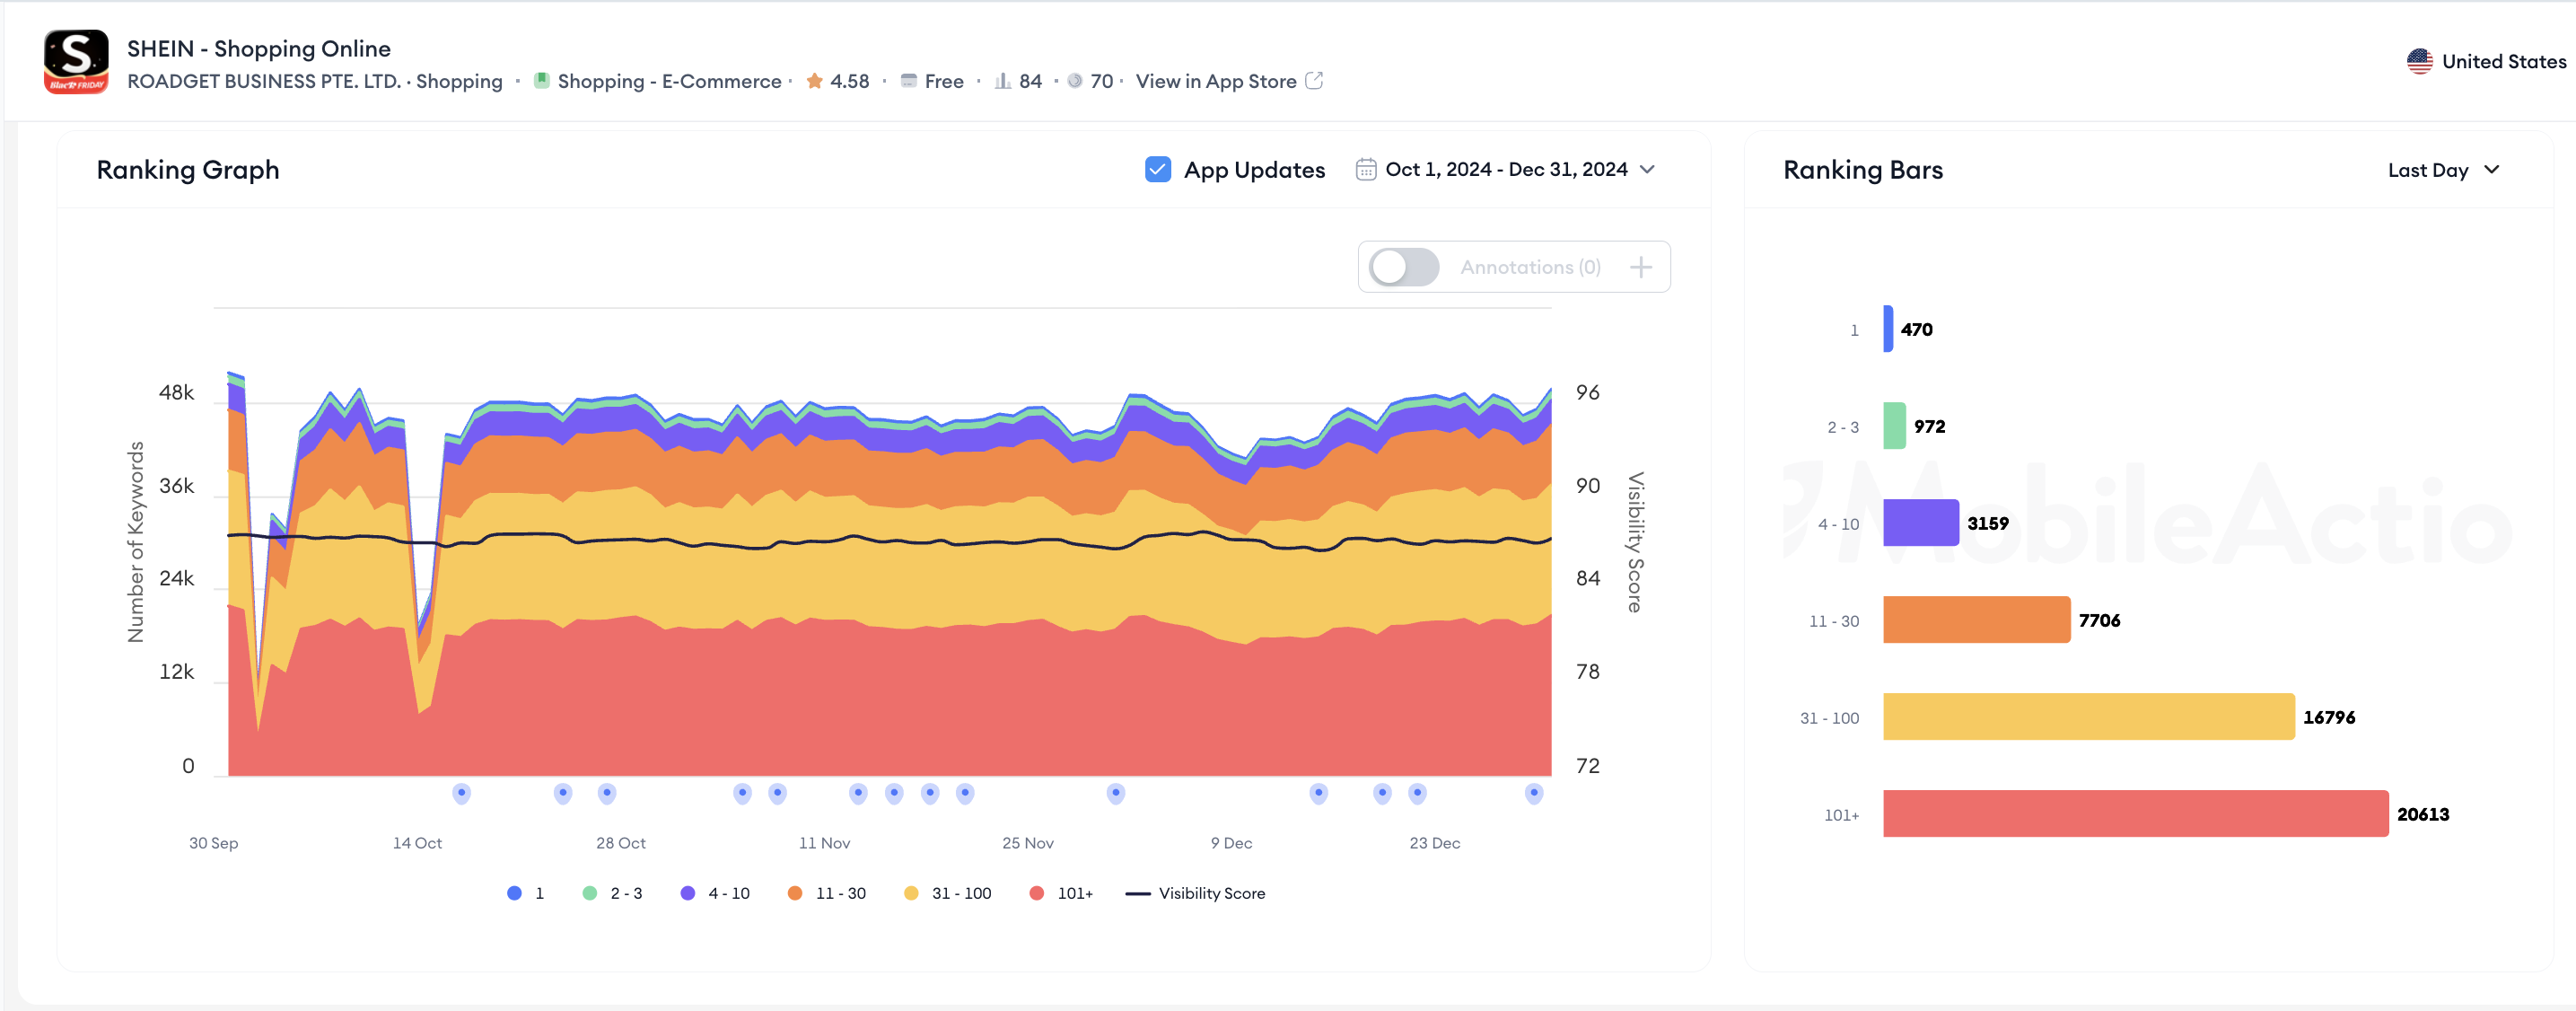
Task: Toggle the 101+ legend color dot
Action: [1037, 893]
